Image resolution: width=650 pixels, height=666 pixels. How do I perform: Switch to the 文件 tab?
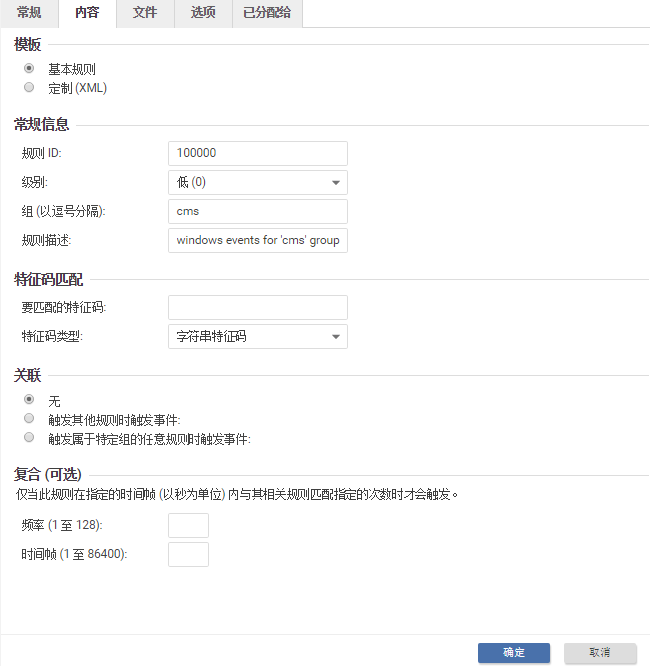[145, 14]
